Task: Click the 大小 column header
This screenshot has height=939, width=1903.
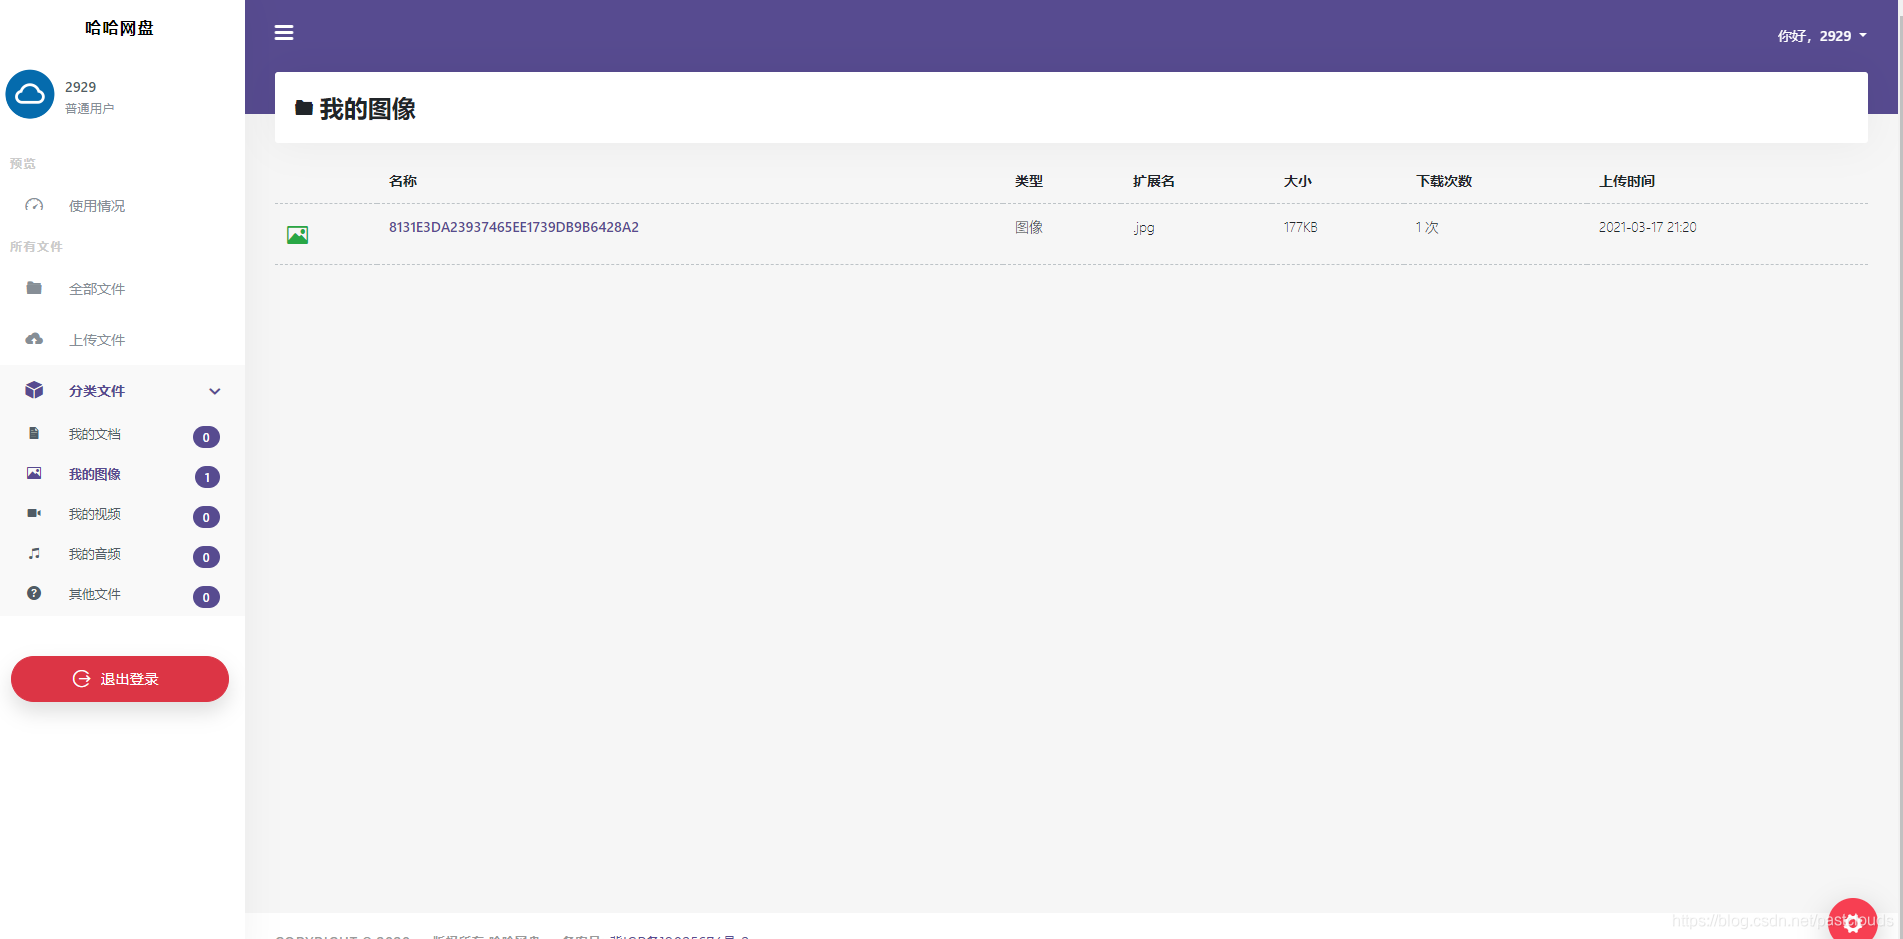Action: click(x=1298, y=181)
